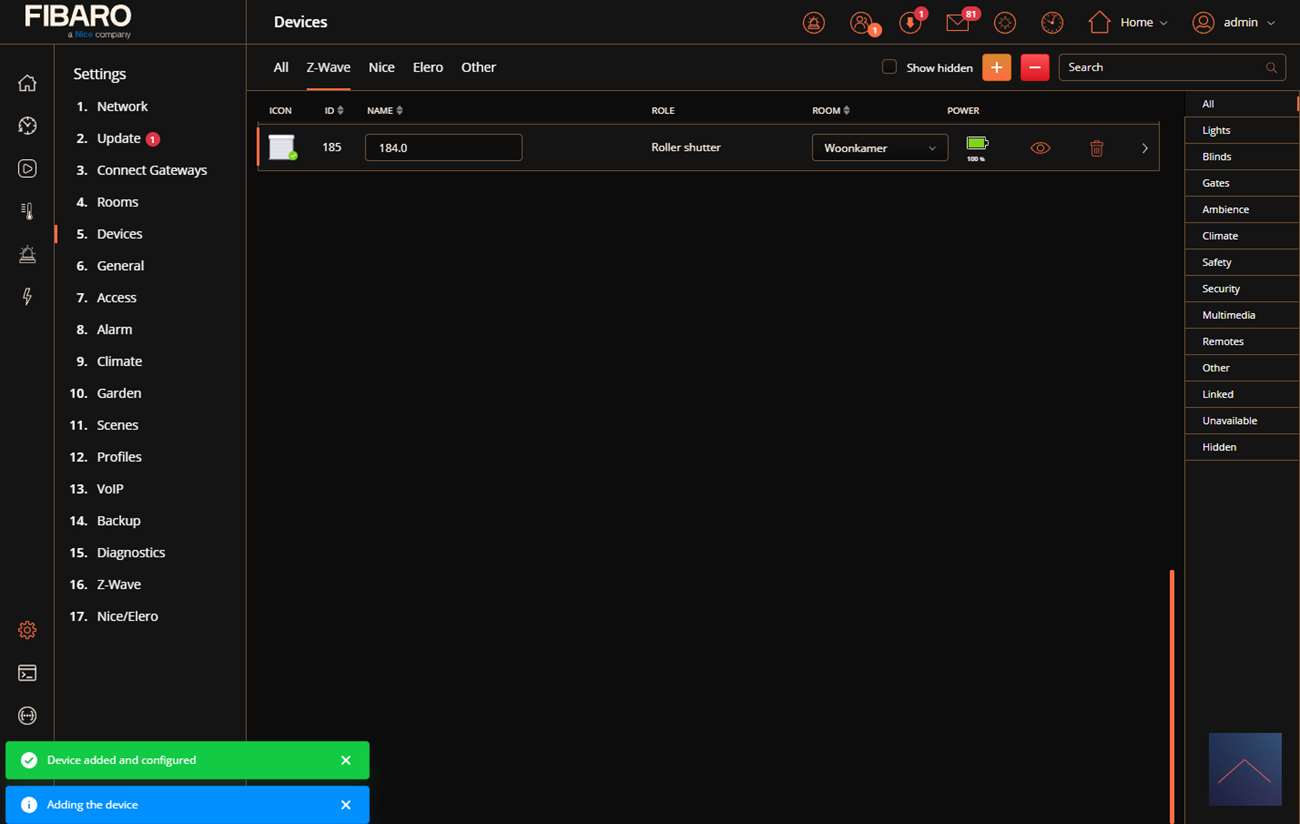Dismiss the 'Device added and configured' notification
Image resolution: width=1300 pixels, height=824 pixels.
coord(345,760)
